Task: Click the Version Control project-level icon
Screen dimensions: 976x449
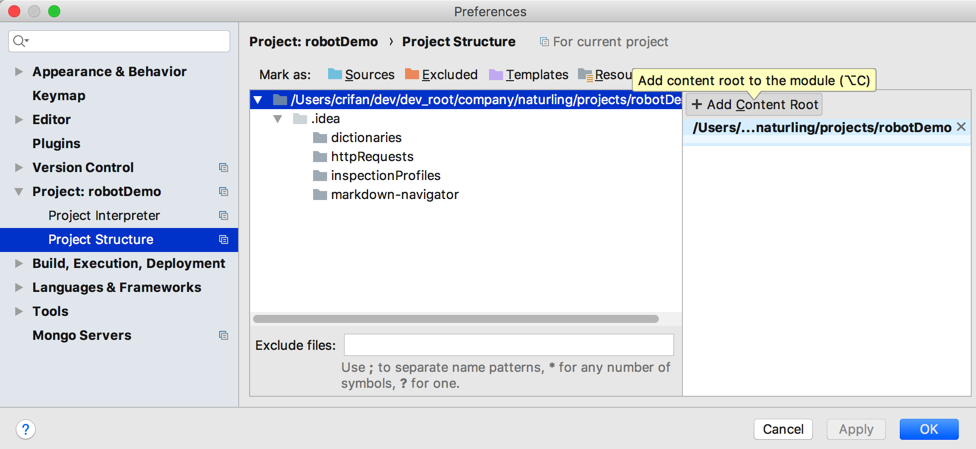Action: (x=223, y=168)
